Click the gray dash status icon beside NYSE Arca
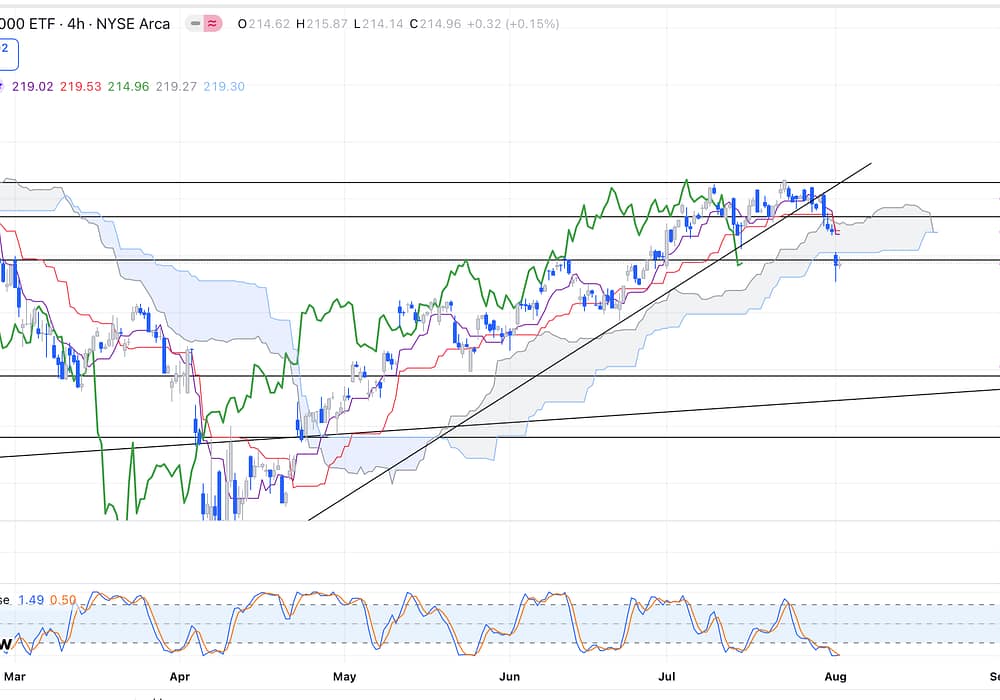The width and height of the screenshot is (1000, 700). 195,24
